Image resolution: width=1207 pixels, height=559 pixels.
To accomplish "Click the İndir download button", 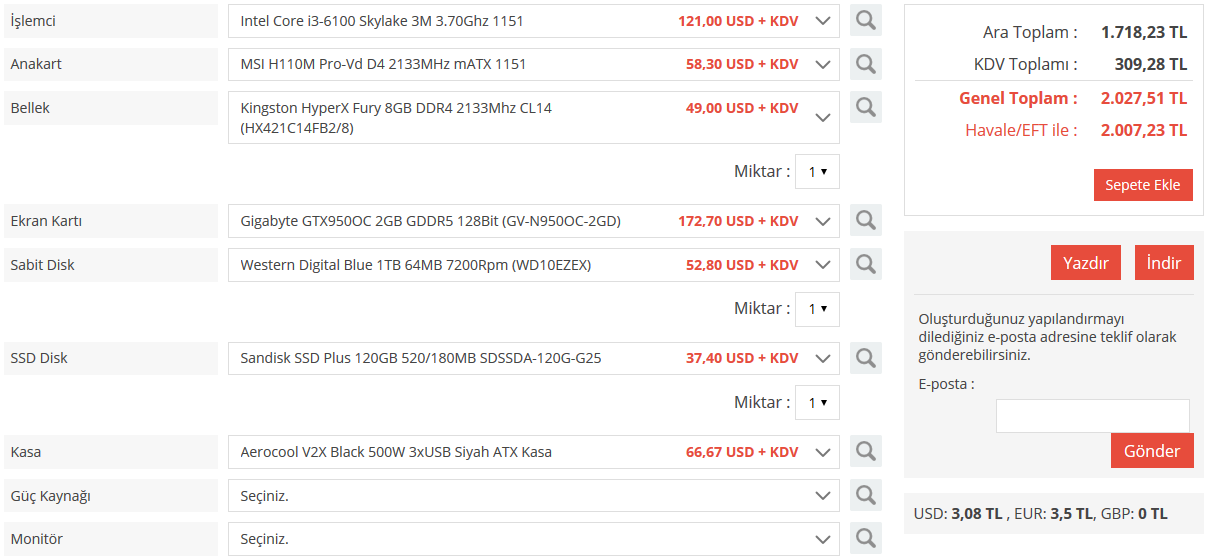I will click(x=1163, y=263).
